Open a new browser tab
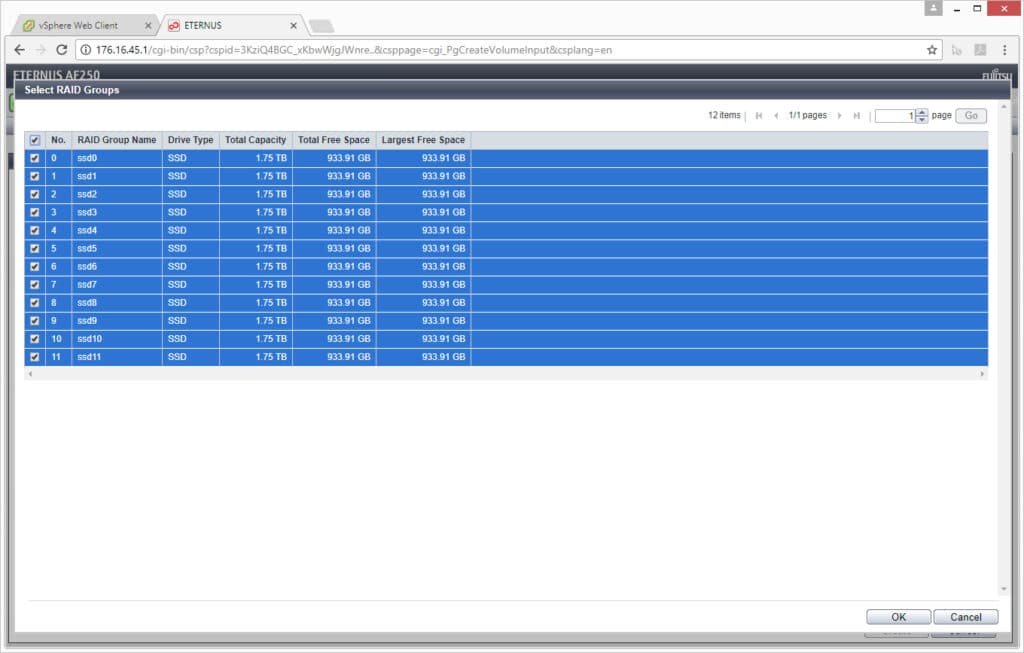1024x653 pixels. tap(321, 26)
